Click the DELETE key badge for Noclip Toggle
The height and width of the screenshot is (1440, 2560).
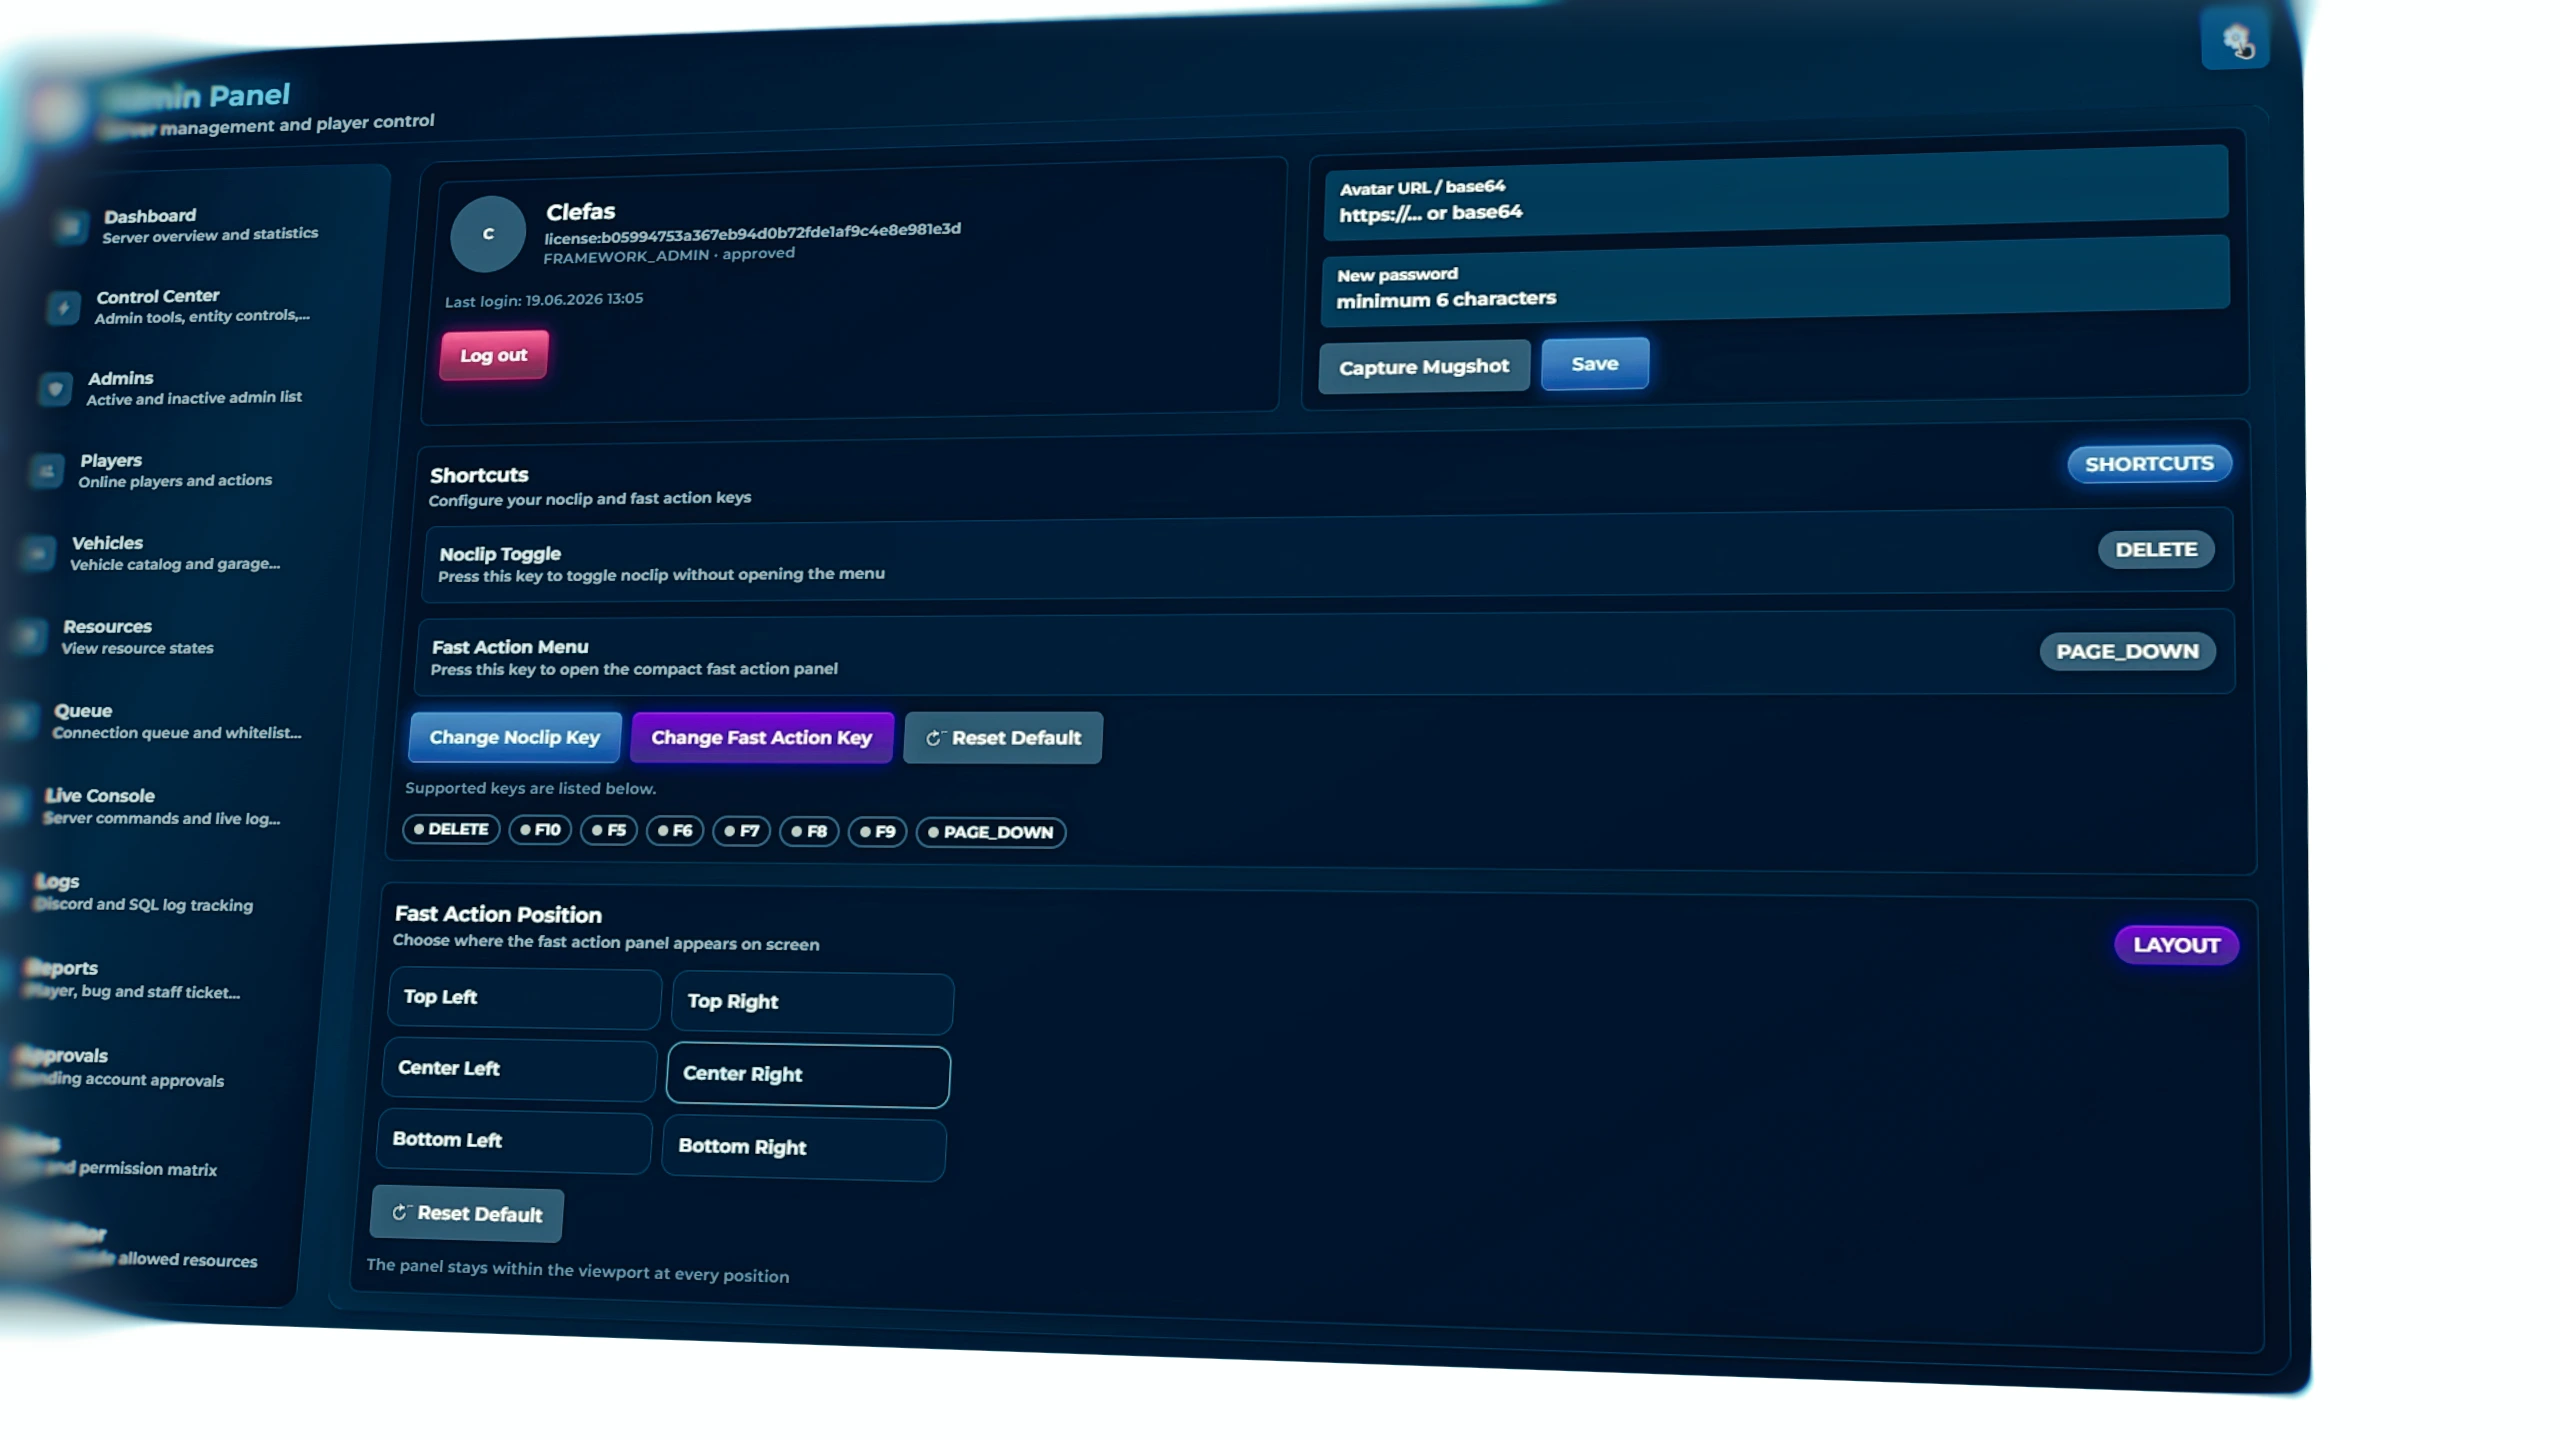click(2156, 550)
